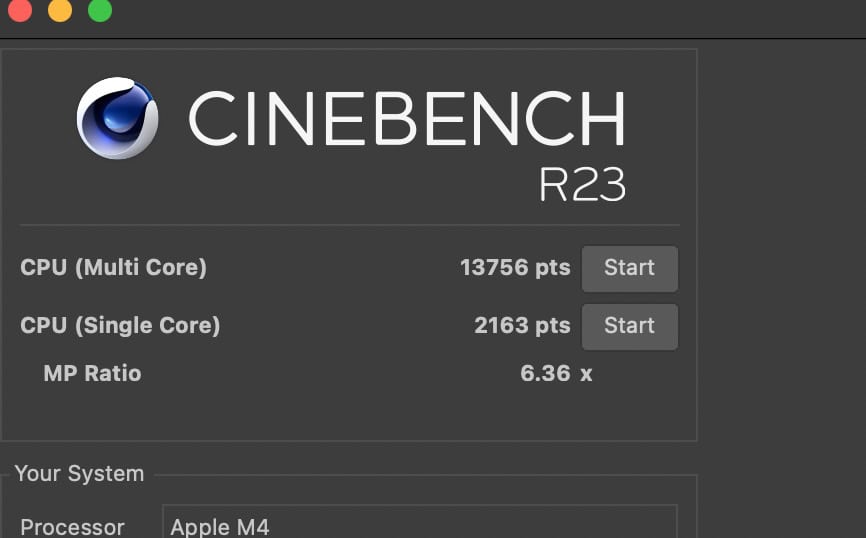
Task: Click the Cinebench sphere logo icon
Action: point(117,118)
